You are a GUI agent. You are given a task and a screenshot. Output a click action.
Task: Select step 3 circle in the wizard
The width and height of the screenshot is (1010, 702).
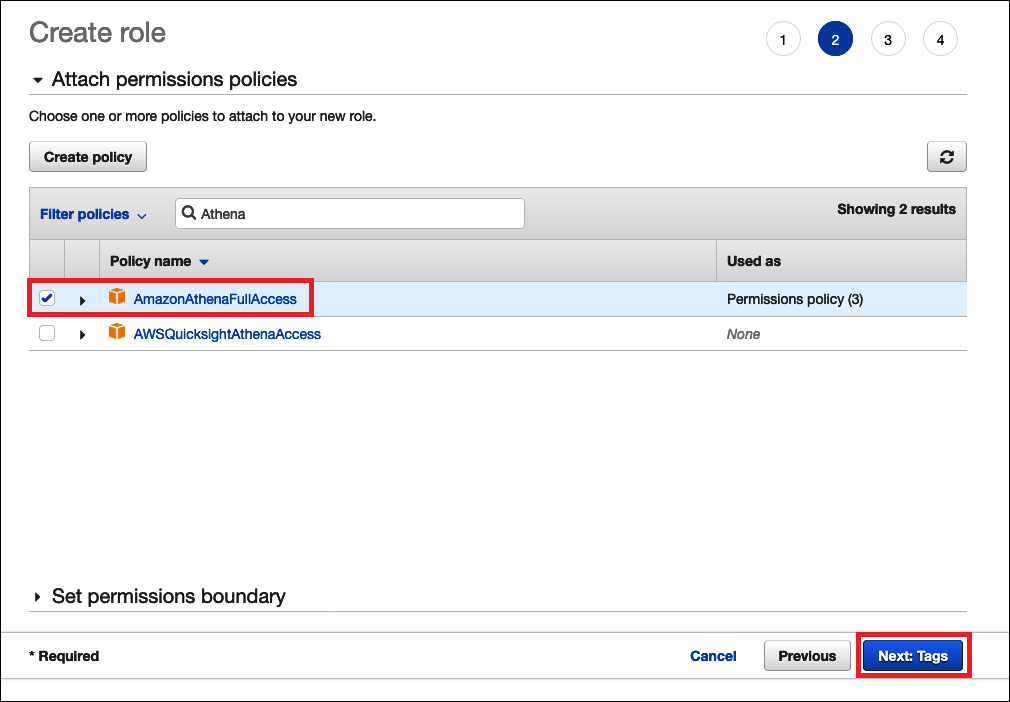(x=888, y=38)
